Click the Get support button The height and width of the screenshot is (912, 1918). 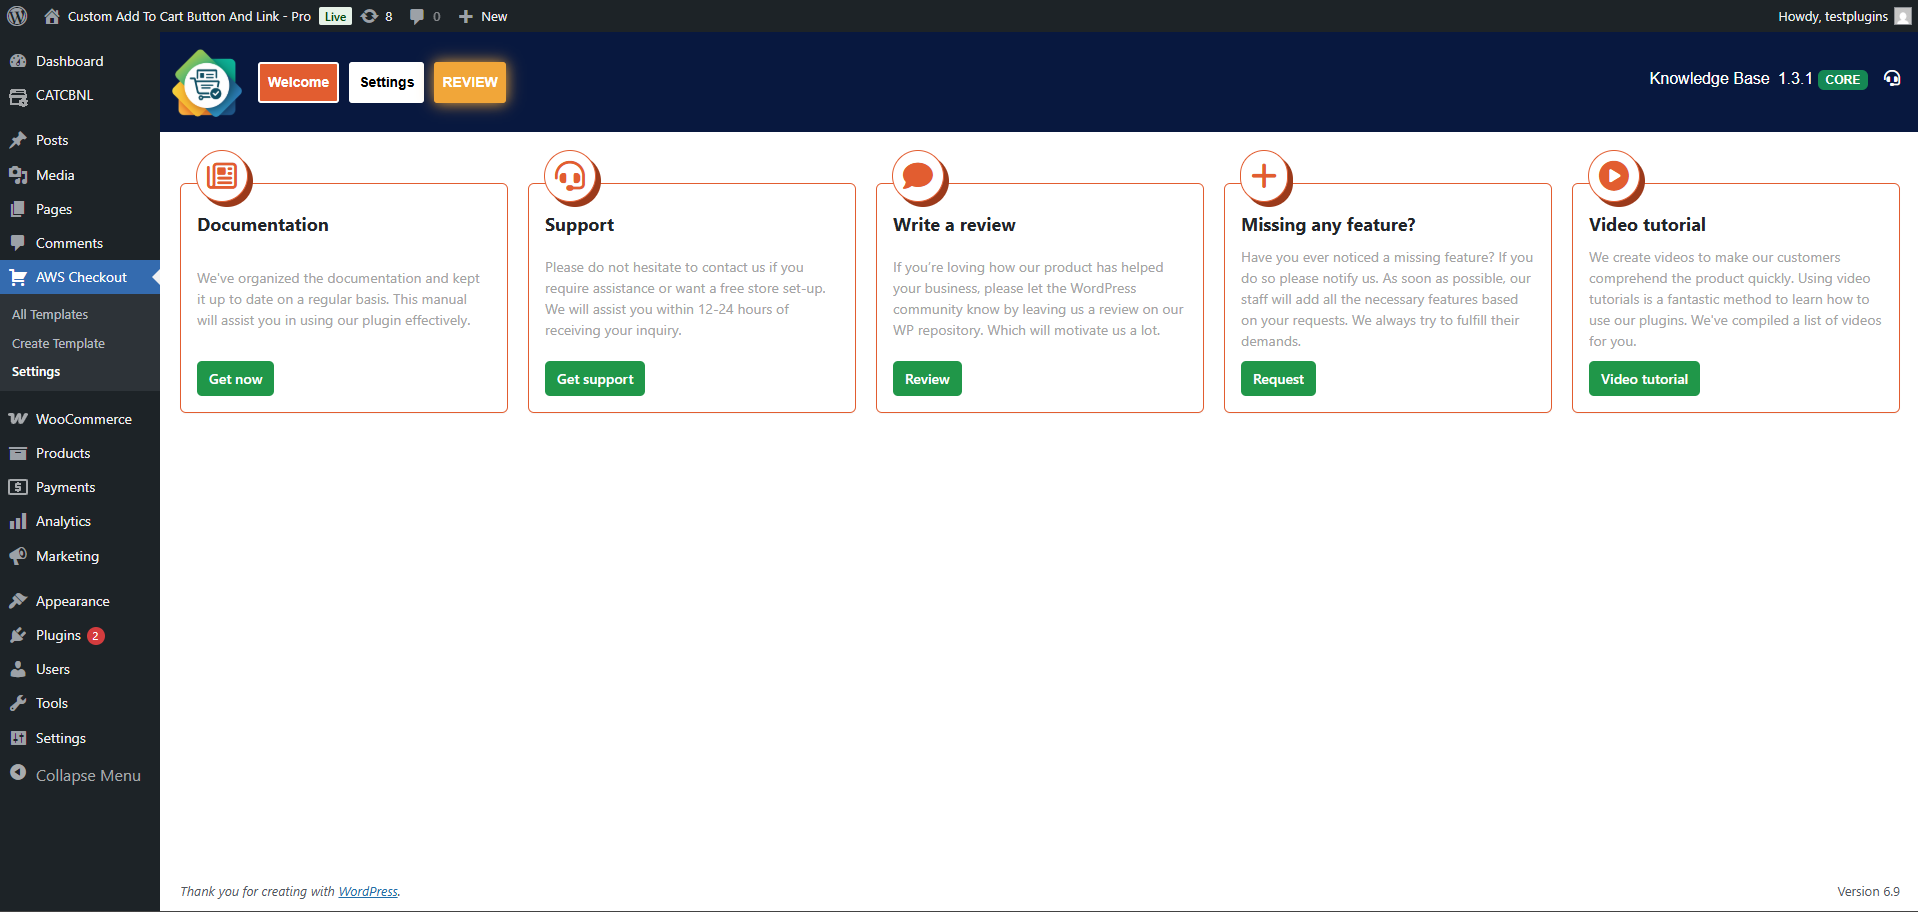coord(595,379)
